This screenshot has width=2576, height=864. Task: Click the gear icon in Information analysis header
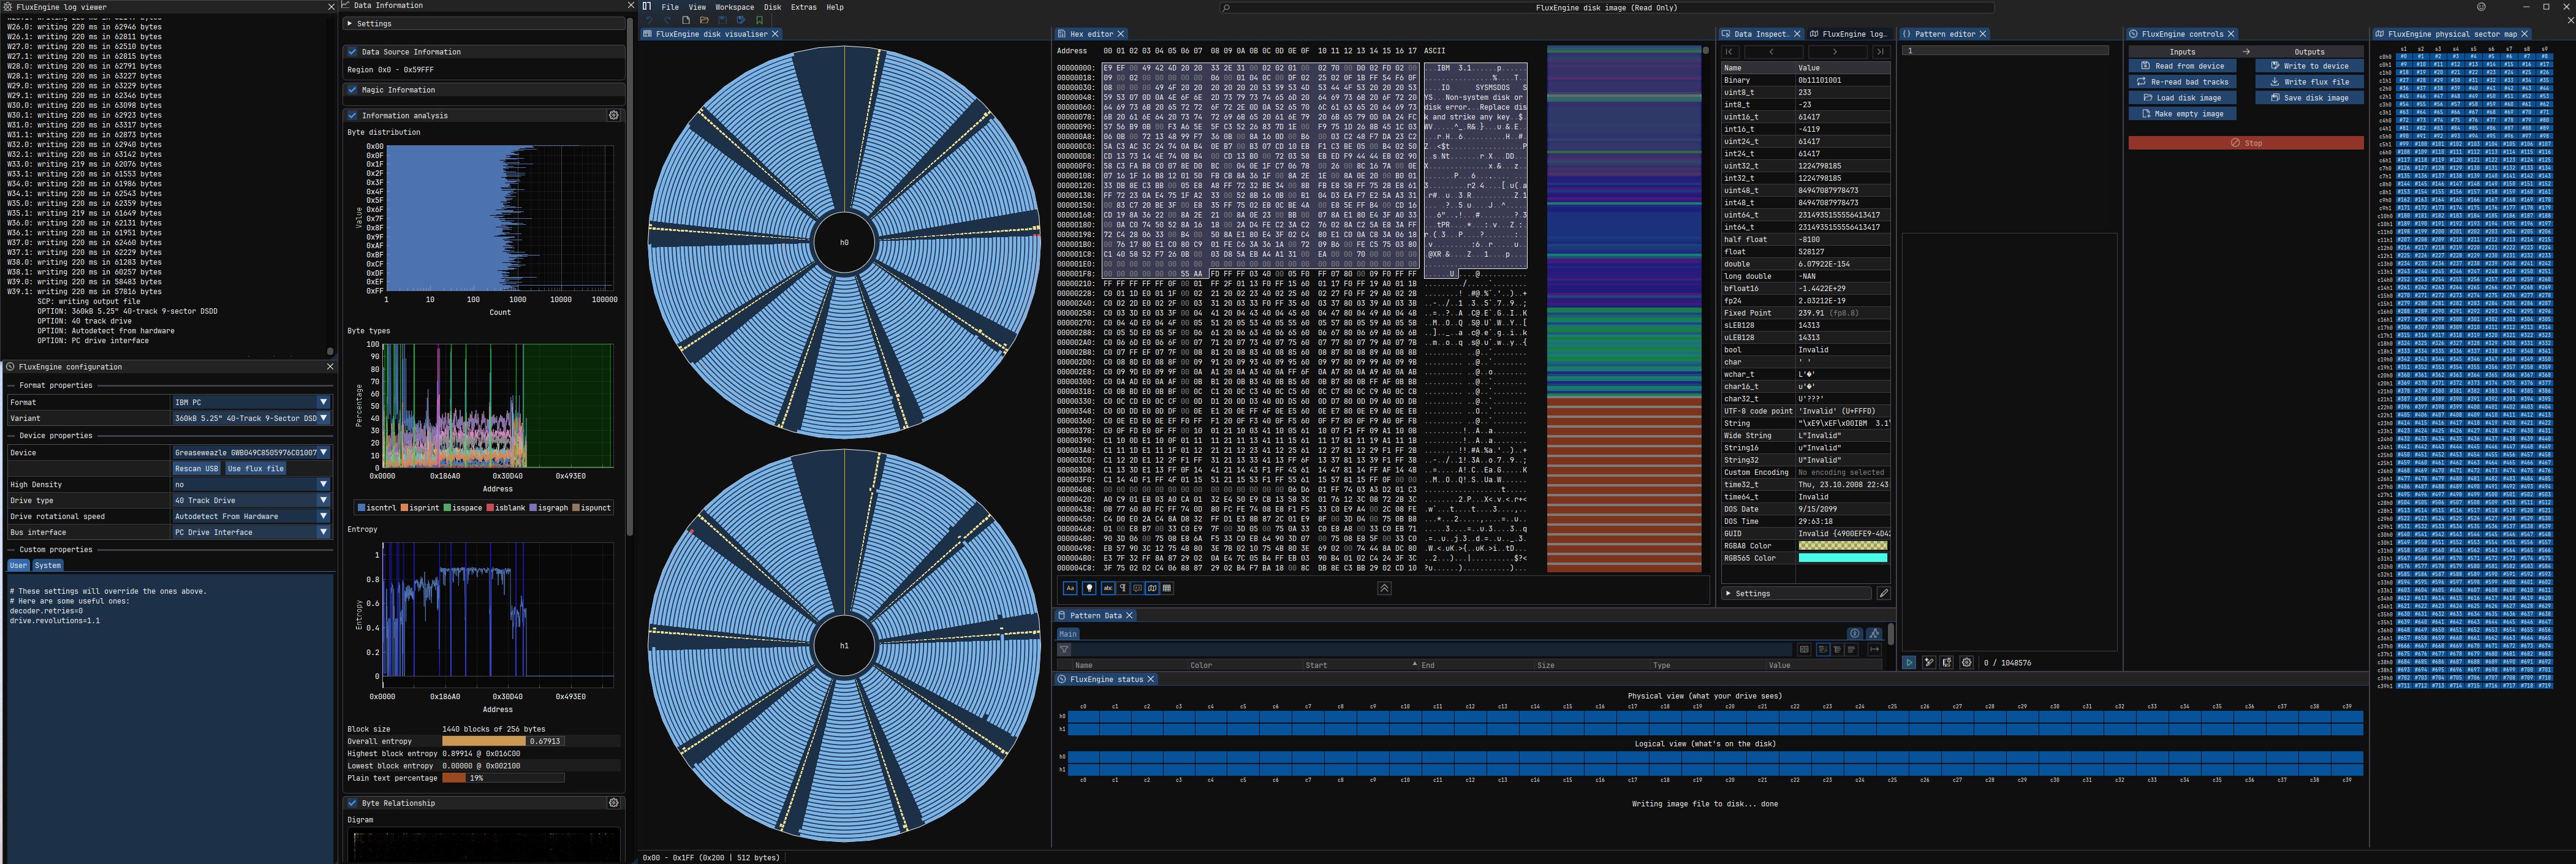[x=614, y=115]
